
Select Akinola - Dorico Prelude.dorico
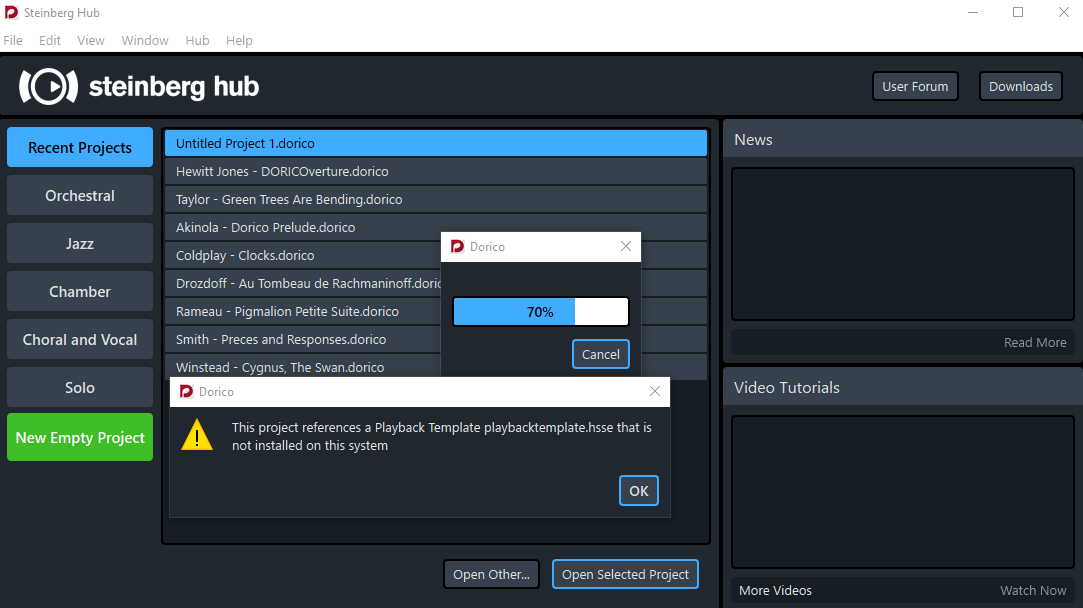436,227
